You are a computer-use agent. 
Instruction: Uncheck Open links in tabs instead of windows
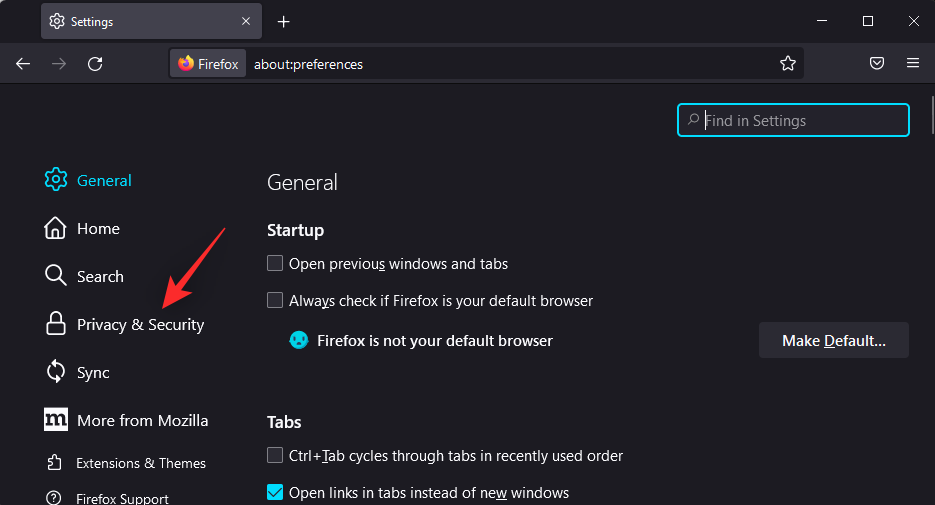point(275,492)
